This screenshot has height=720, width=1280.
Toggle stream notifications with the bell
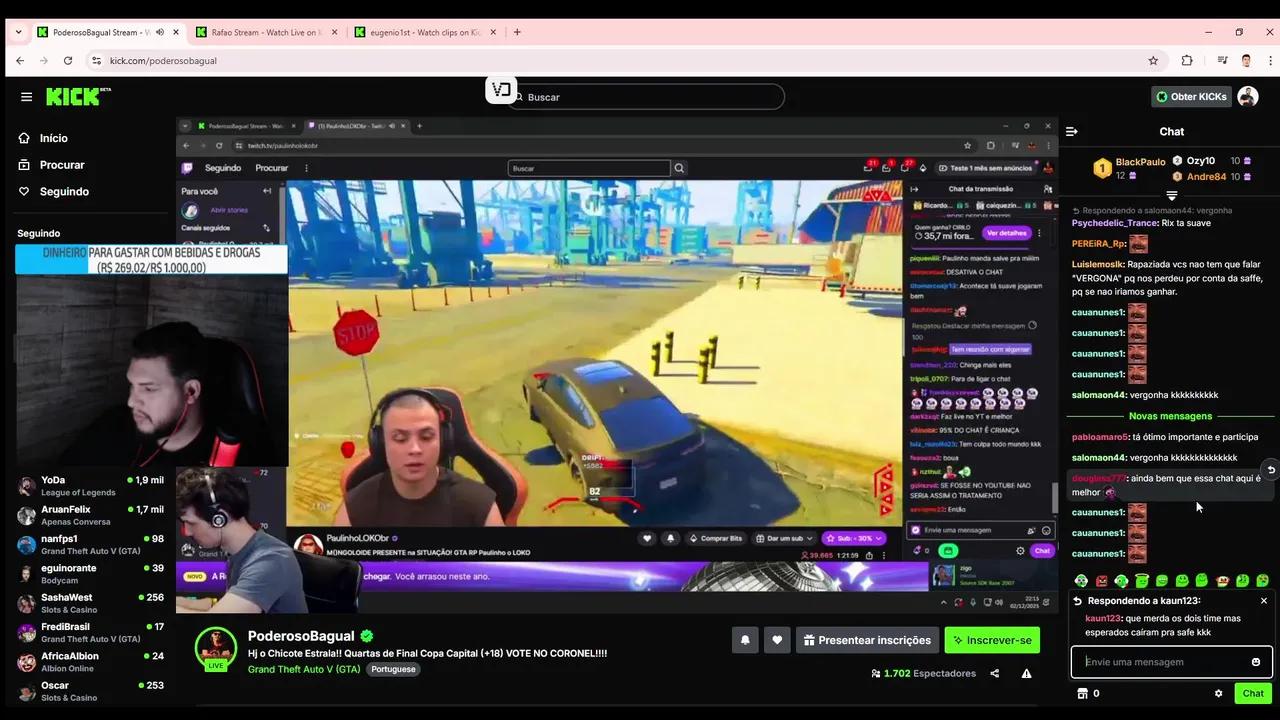click(x=744, y=639)
